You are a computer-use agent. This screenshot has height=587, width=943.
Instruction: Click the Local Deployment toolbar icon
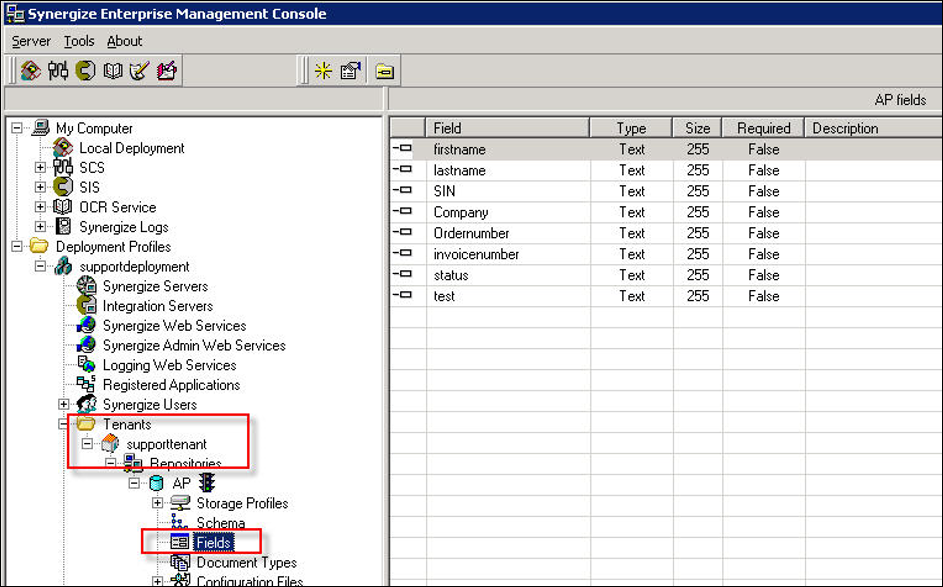pyautogui.click(x=31, y=71)
